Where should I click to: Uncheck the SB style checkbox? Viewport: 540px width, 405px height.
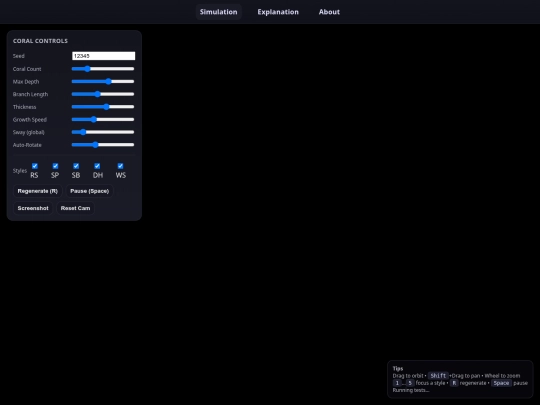[76, 166]
